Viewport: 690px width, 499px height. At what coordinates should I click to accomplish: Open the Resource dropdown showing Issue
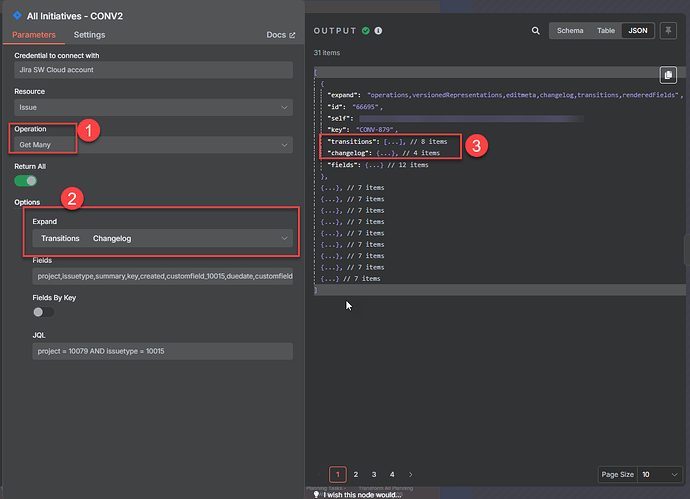coord(153,107)
